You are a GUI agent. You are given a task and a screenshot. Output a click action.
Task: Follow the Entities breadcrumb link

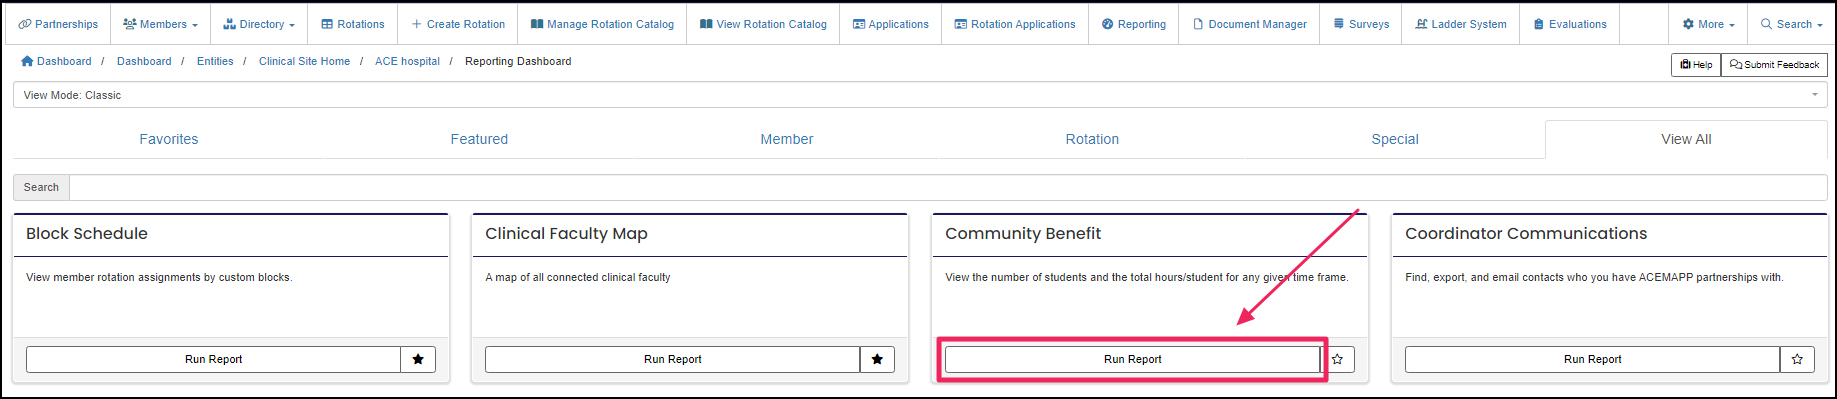pyautogui.click(x=215, y=61)
